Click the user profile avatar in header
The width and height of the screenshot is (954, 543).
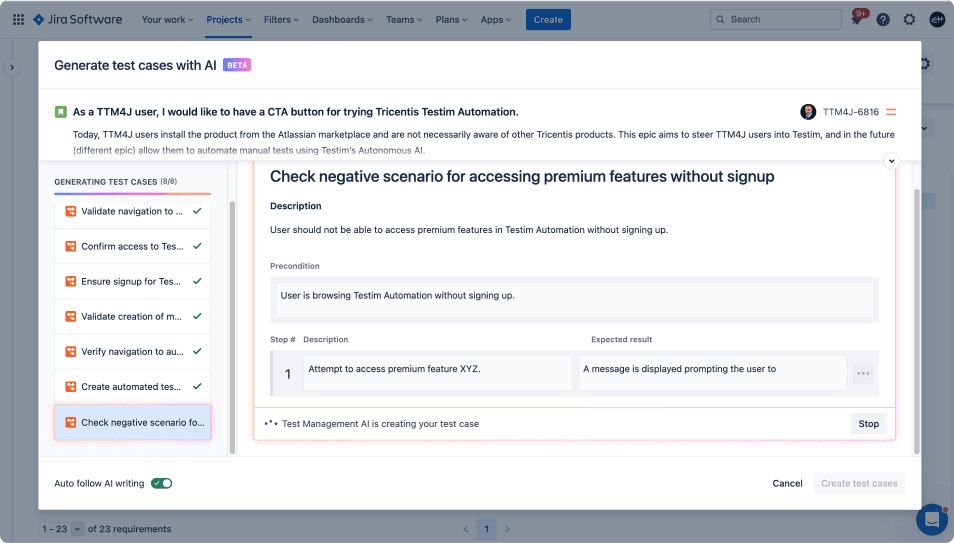[937, 19]
